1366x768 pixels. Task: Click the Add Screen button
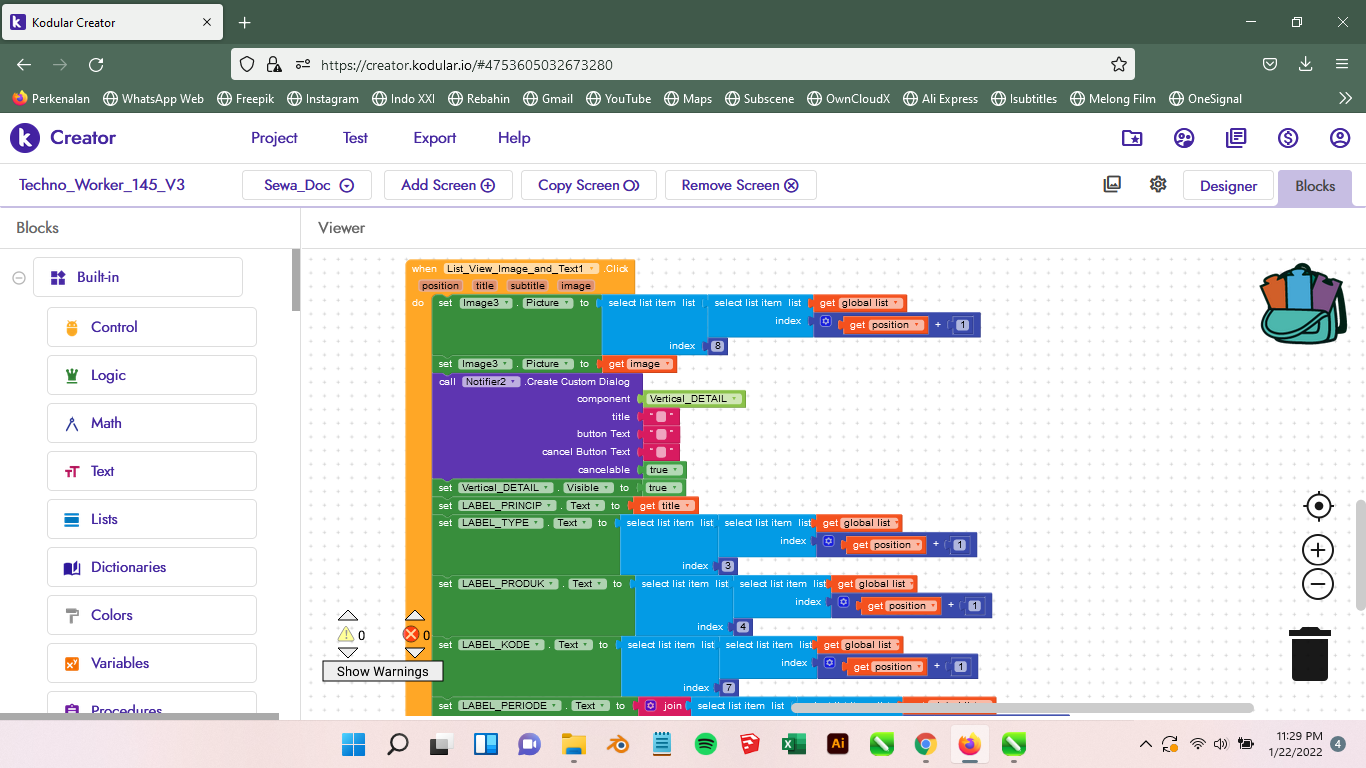click(448, 185)
